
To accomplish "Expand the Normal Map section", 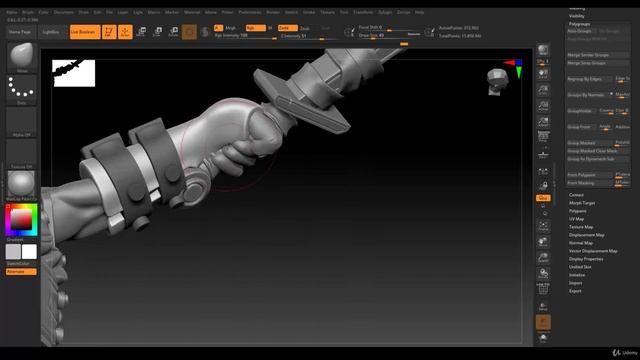I will pyautogui.click(x=581, y=243).
